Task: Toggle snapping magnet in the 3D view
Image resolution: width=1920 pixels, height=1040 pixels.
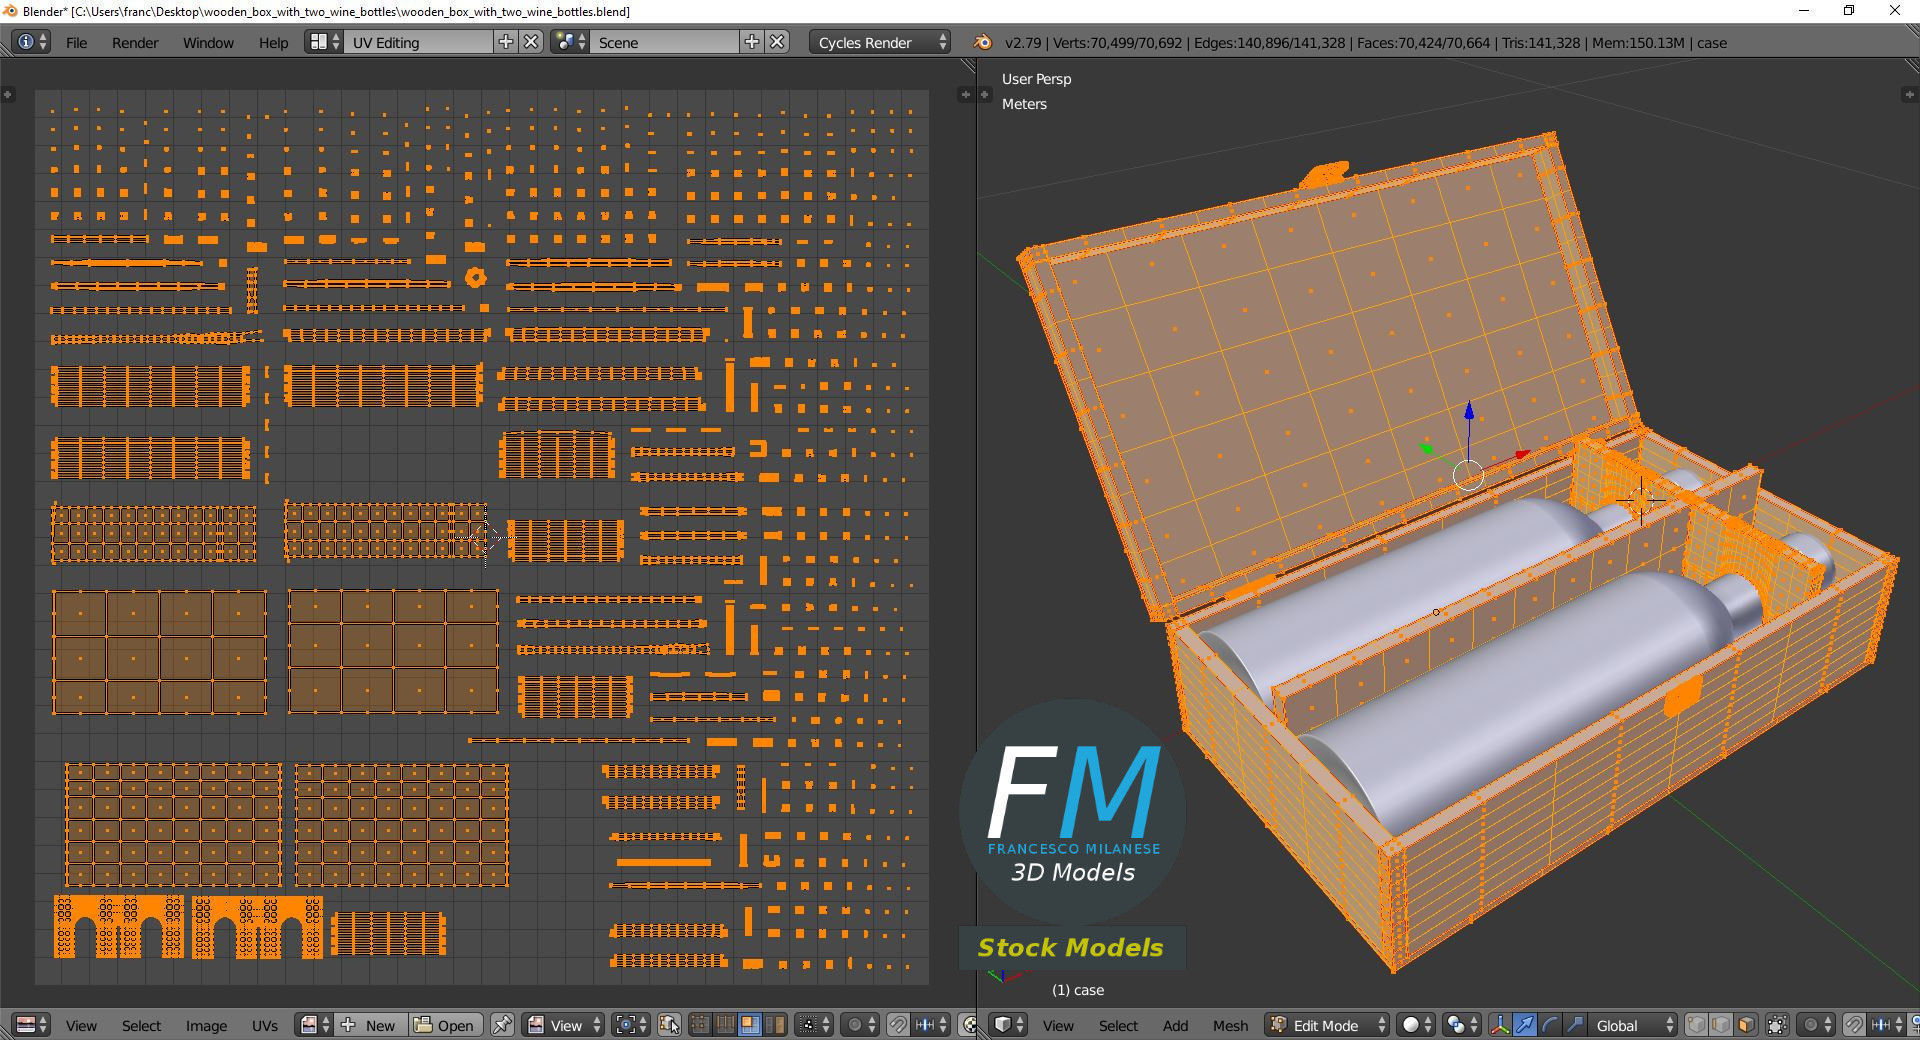Action: tap(1853, 1025)
